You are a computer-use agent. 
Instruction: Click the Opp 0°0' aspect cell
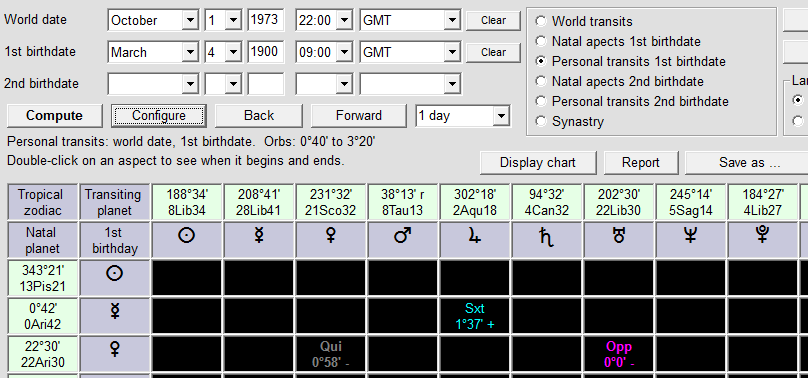pyautogui.click(x=619, y=354)
